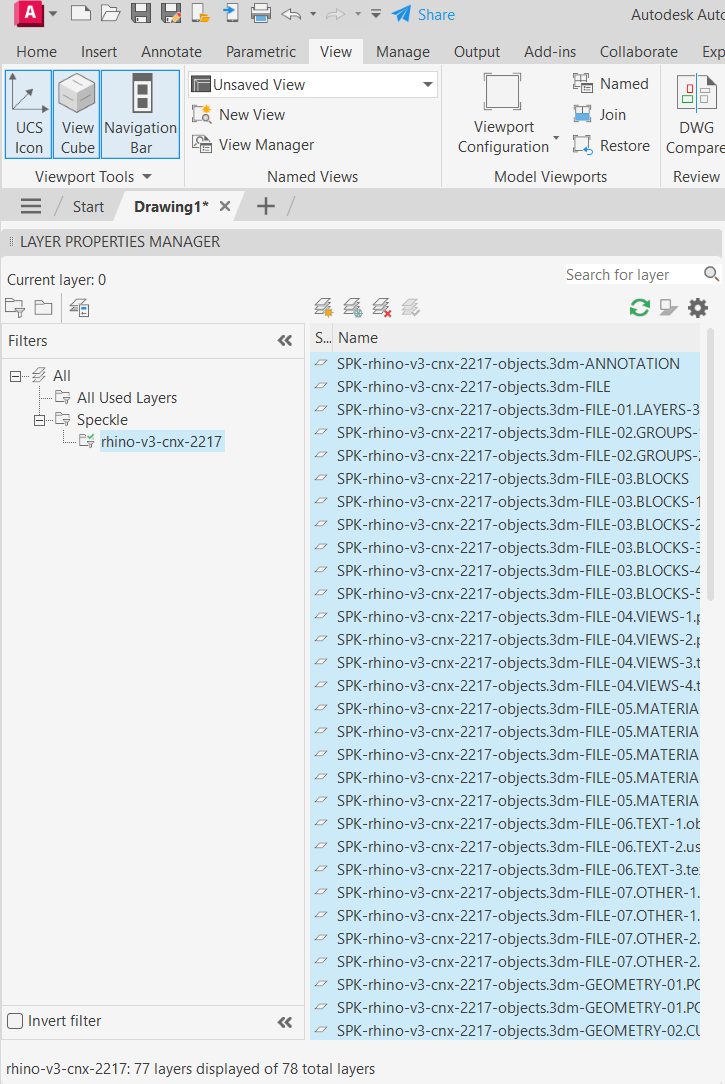Refresh the layer list

640,308
